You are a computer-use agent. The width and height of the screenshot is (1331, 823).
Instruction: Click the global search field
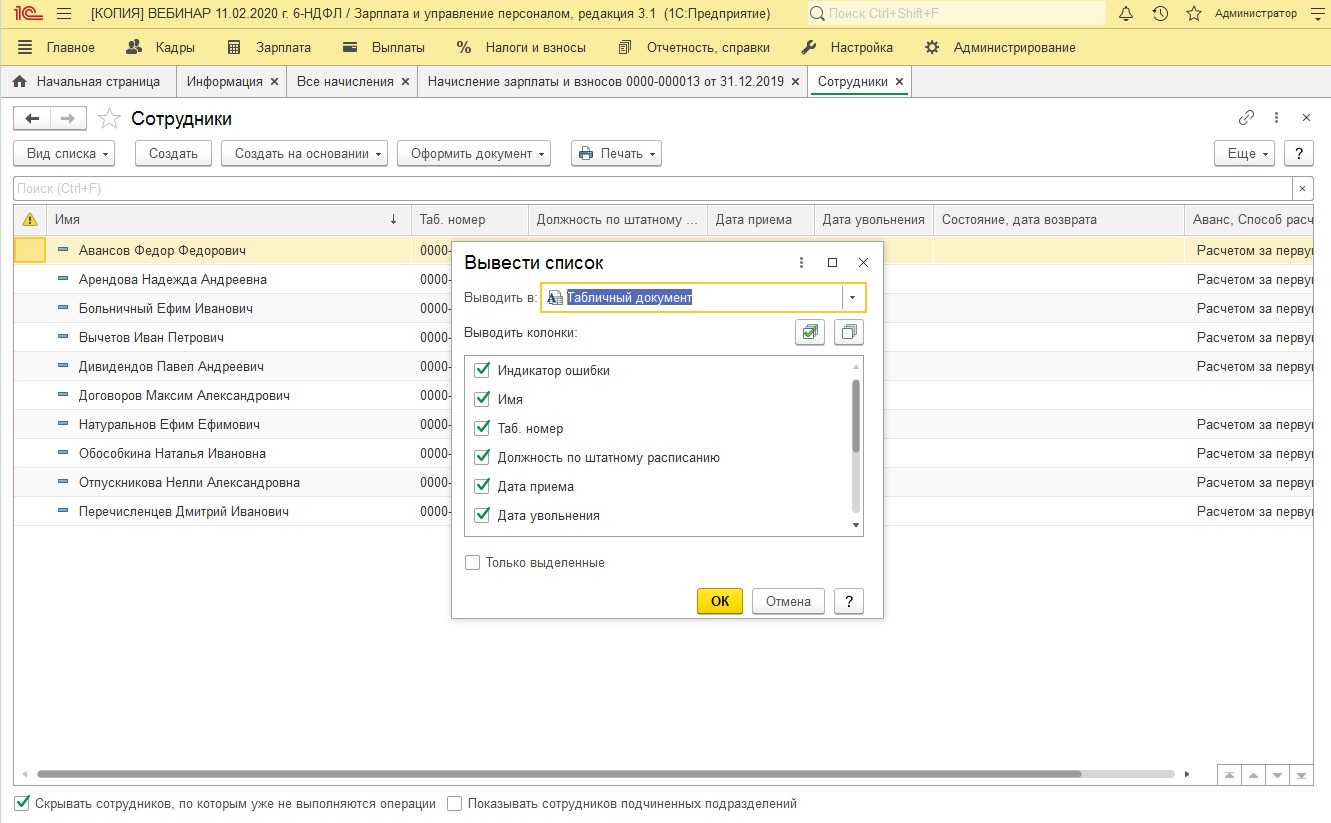[x=956, y=14]
